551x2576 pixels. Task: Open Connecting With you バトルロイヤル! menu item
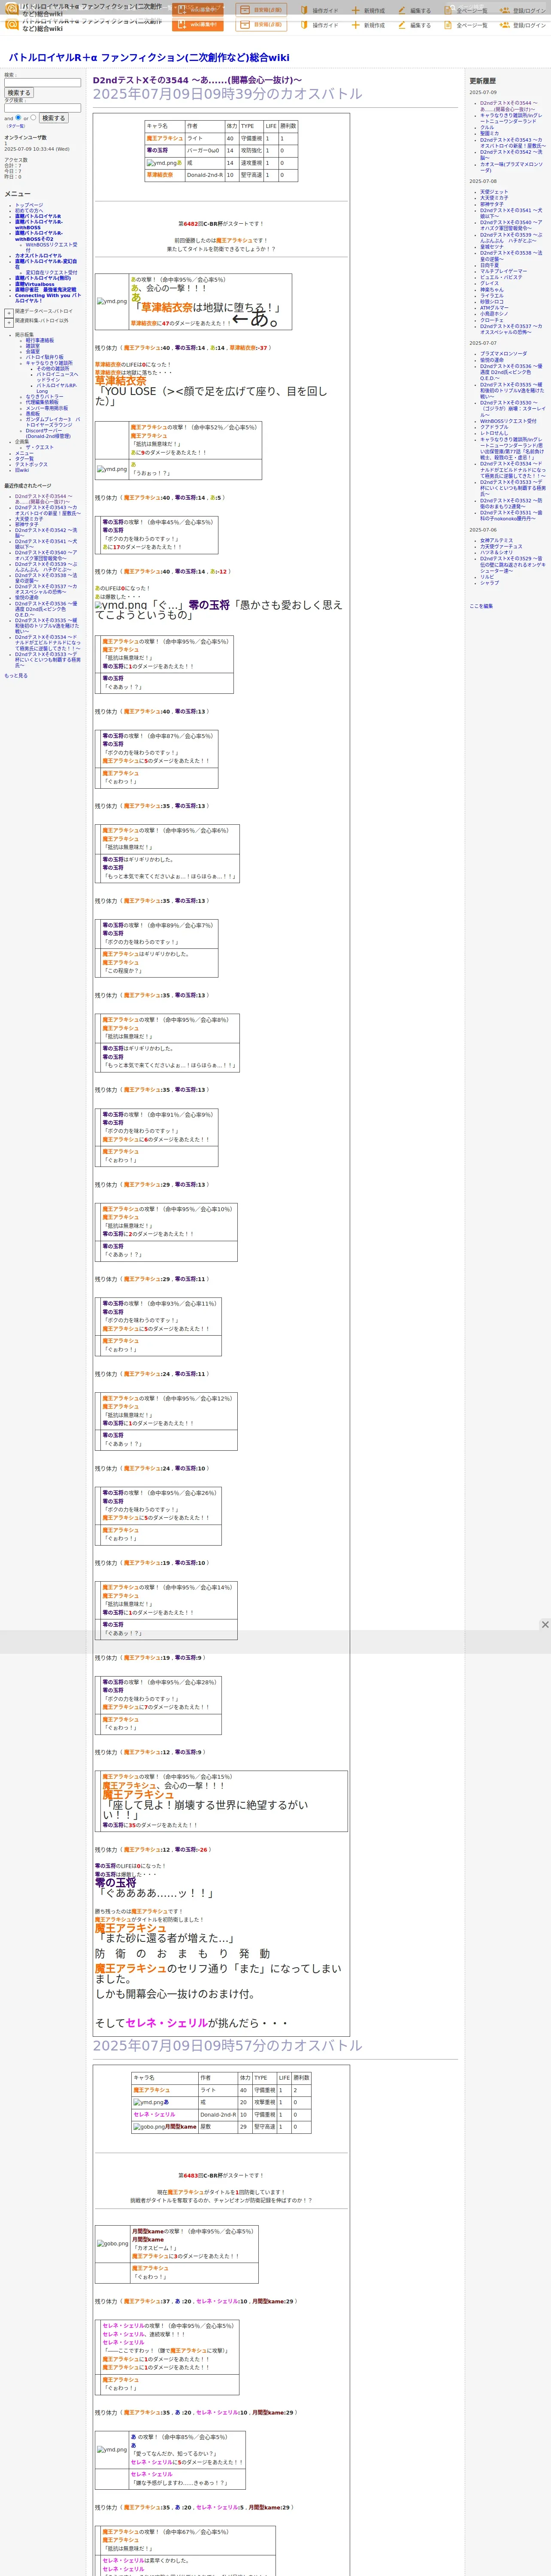click(x=47, y=298)
